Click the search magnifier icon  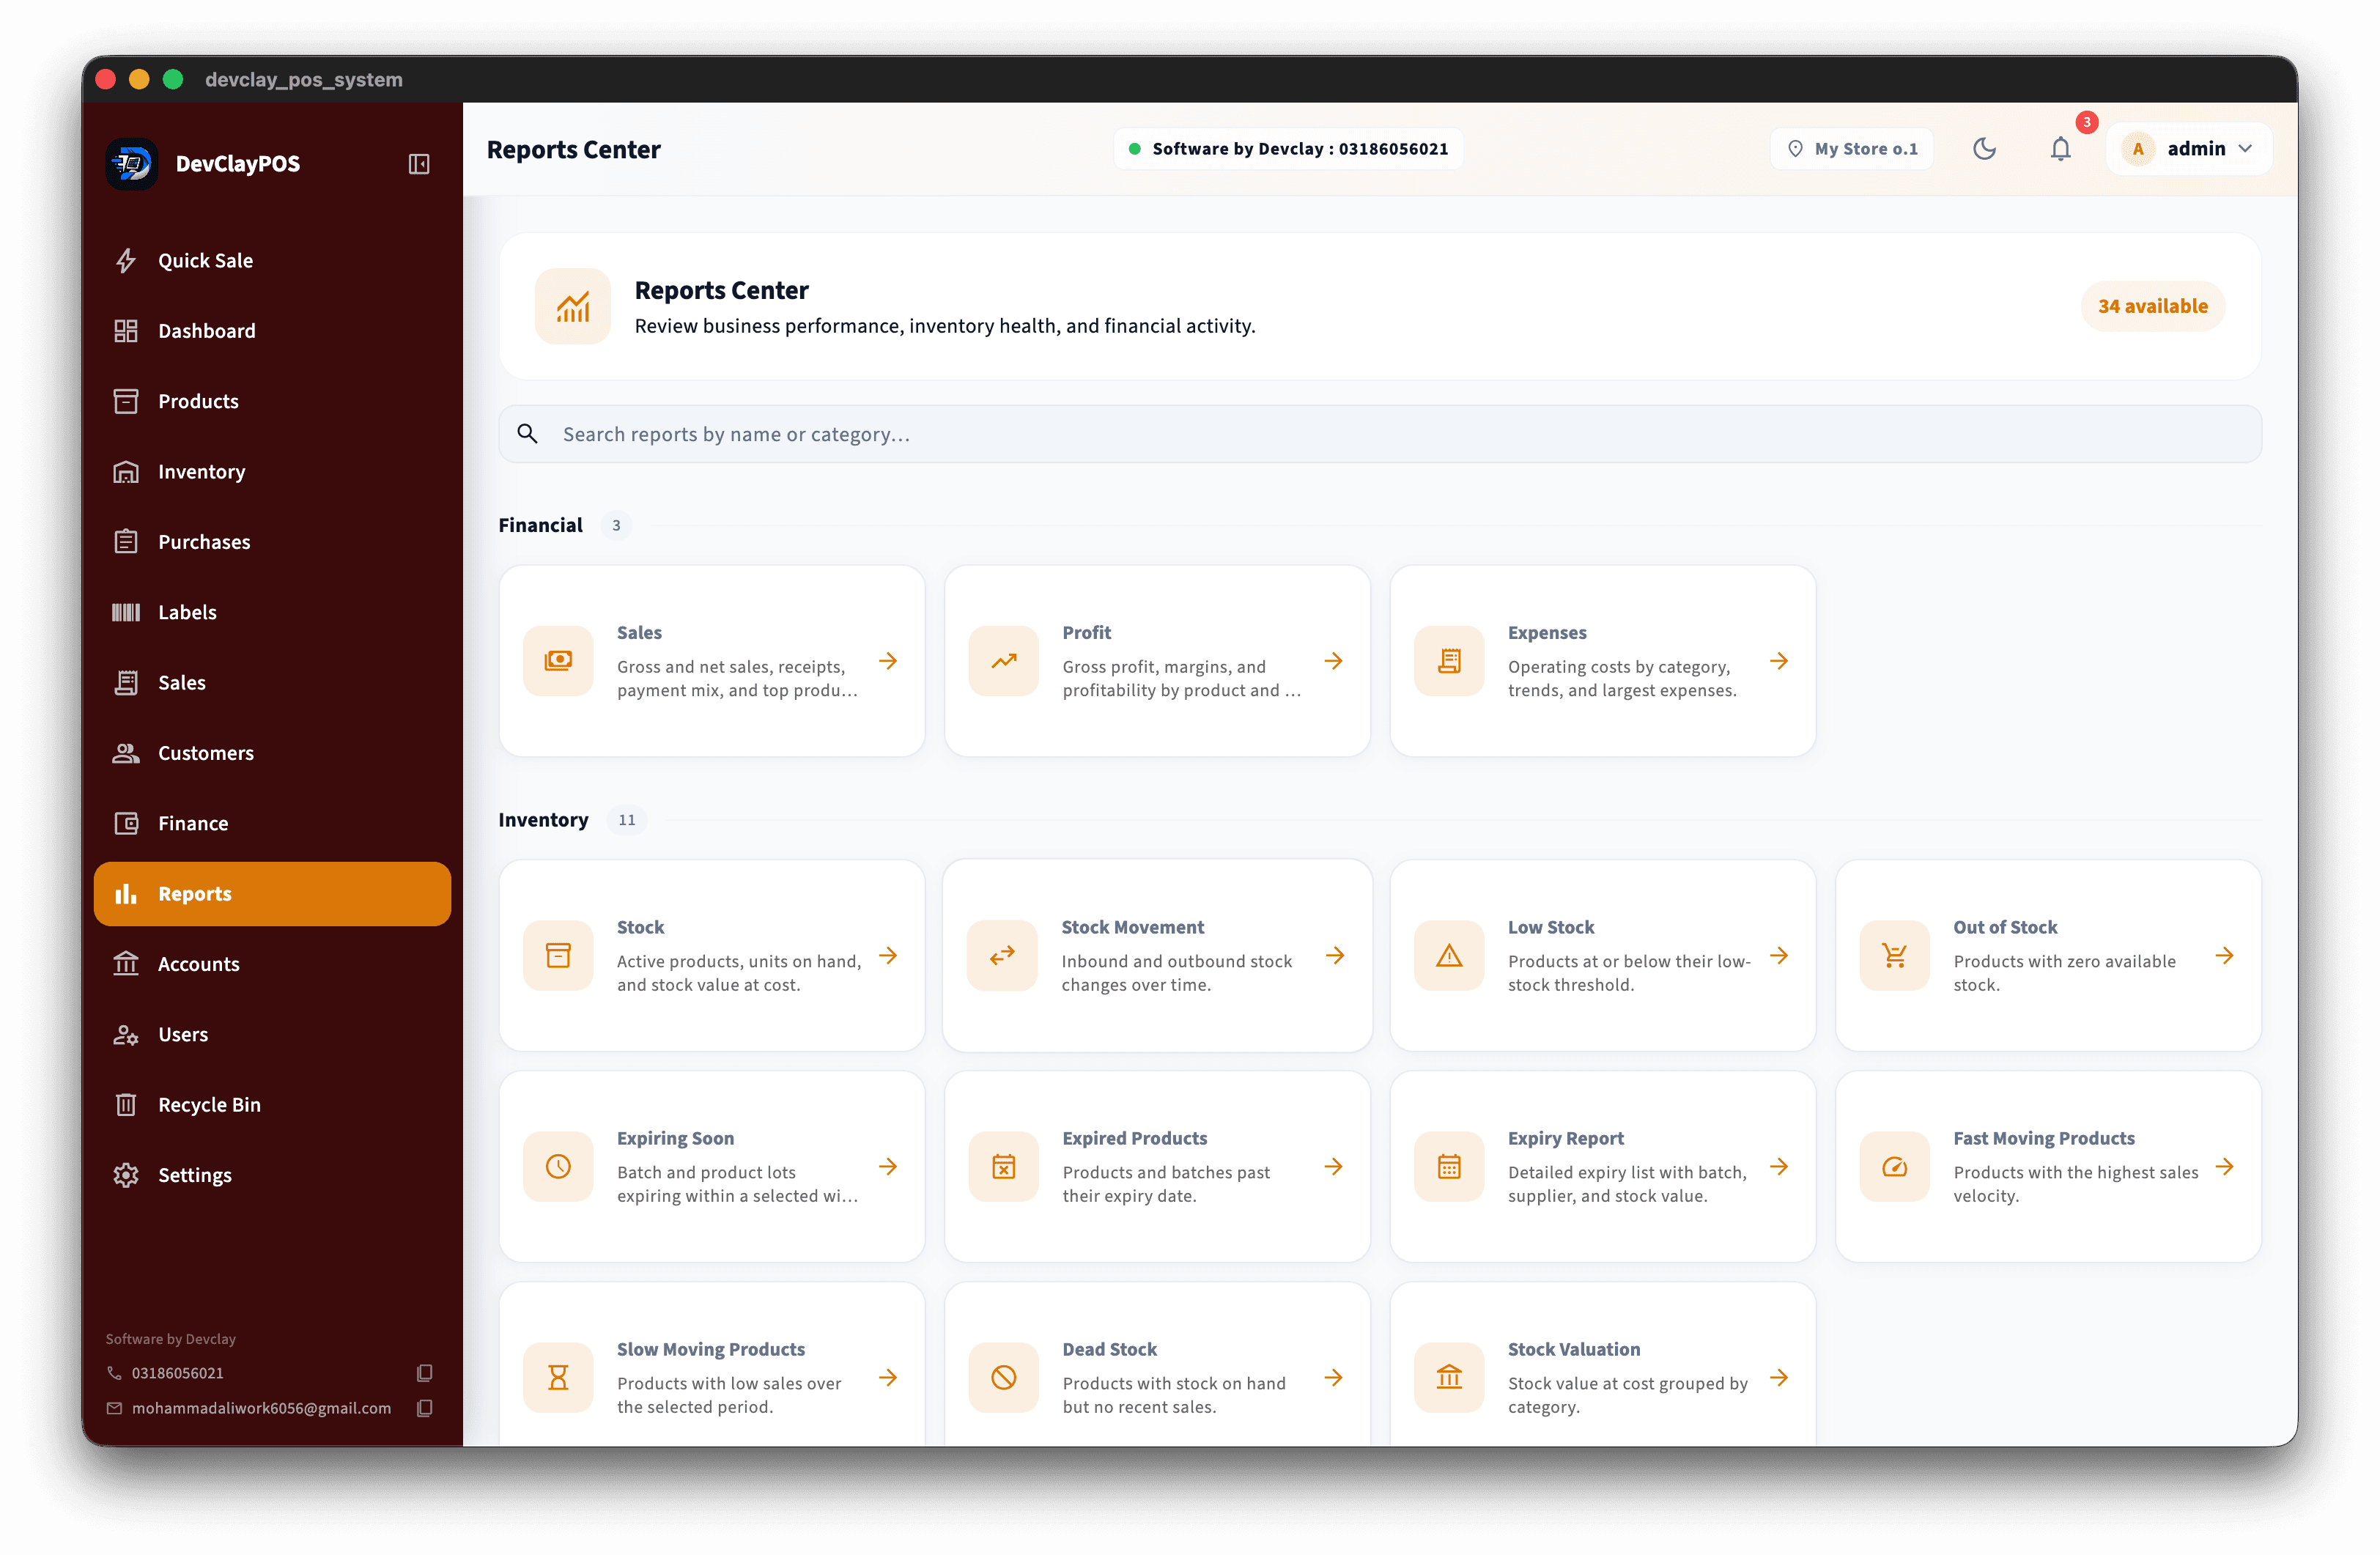527,434
